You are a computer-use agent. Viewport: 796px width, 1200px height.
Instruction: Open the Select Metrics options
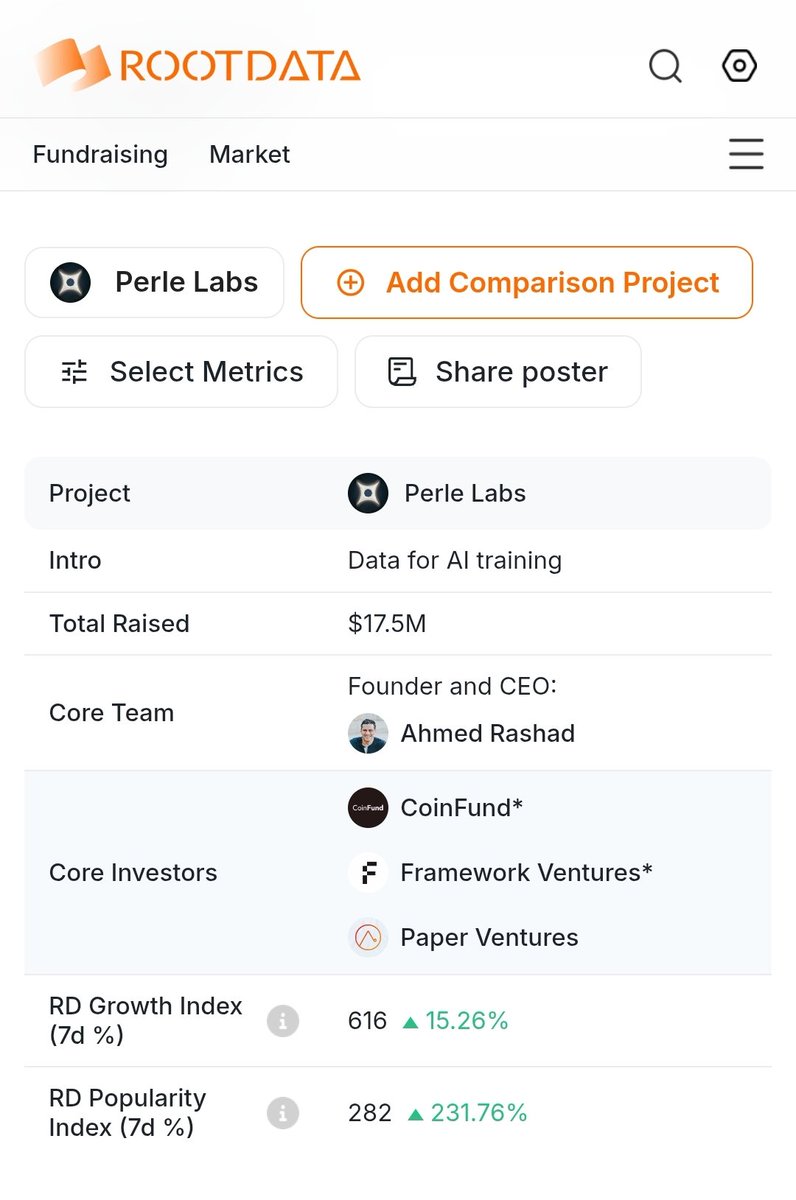[181, 372]
